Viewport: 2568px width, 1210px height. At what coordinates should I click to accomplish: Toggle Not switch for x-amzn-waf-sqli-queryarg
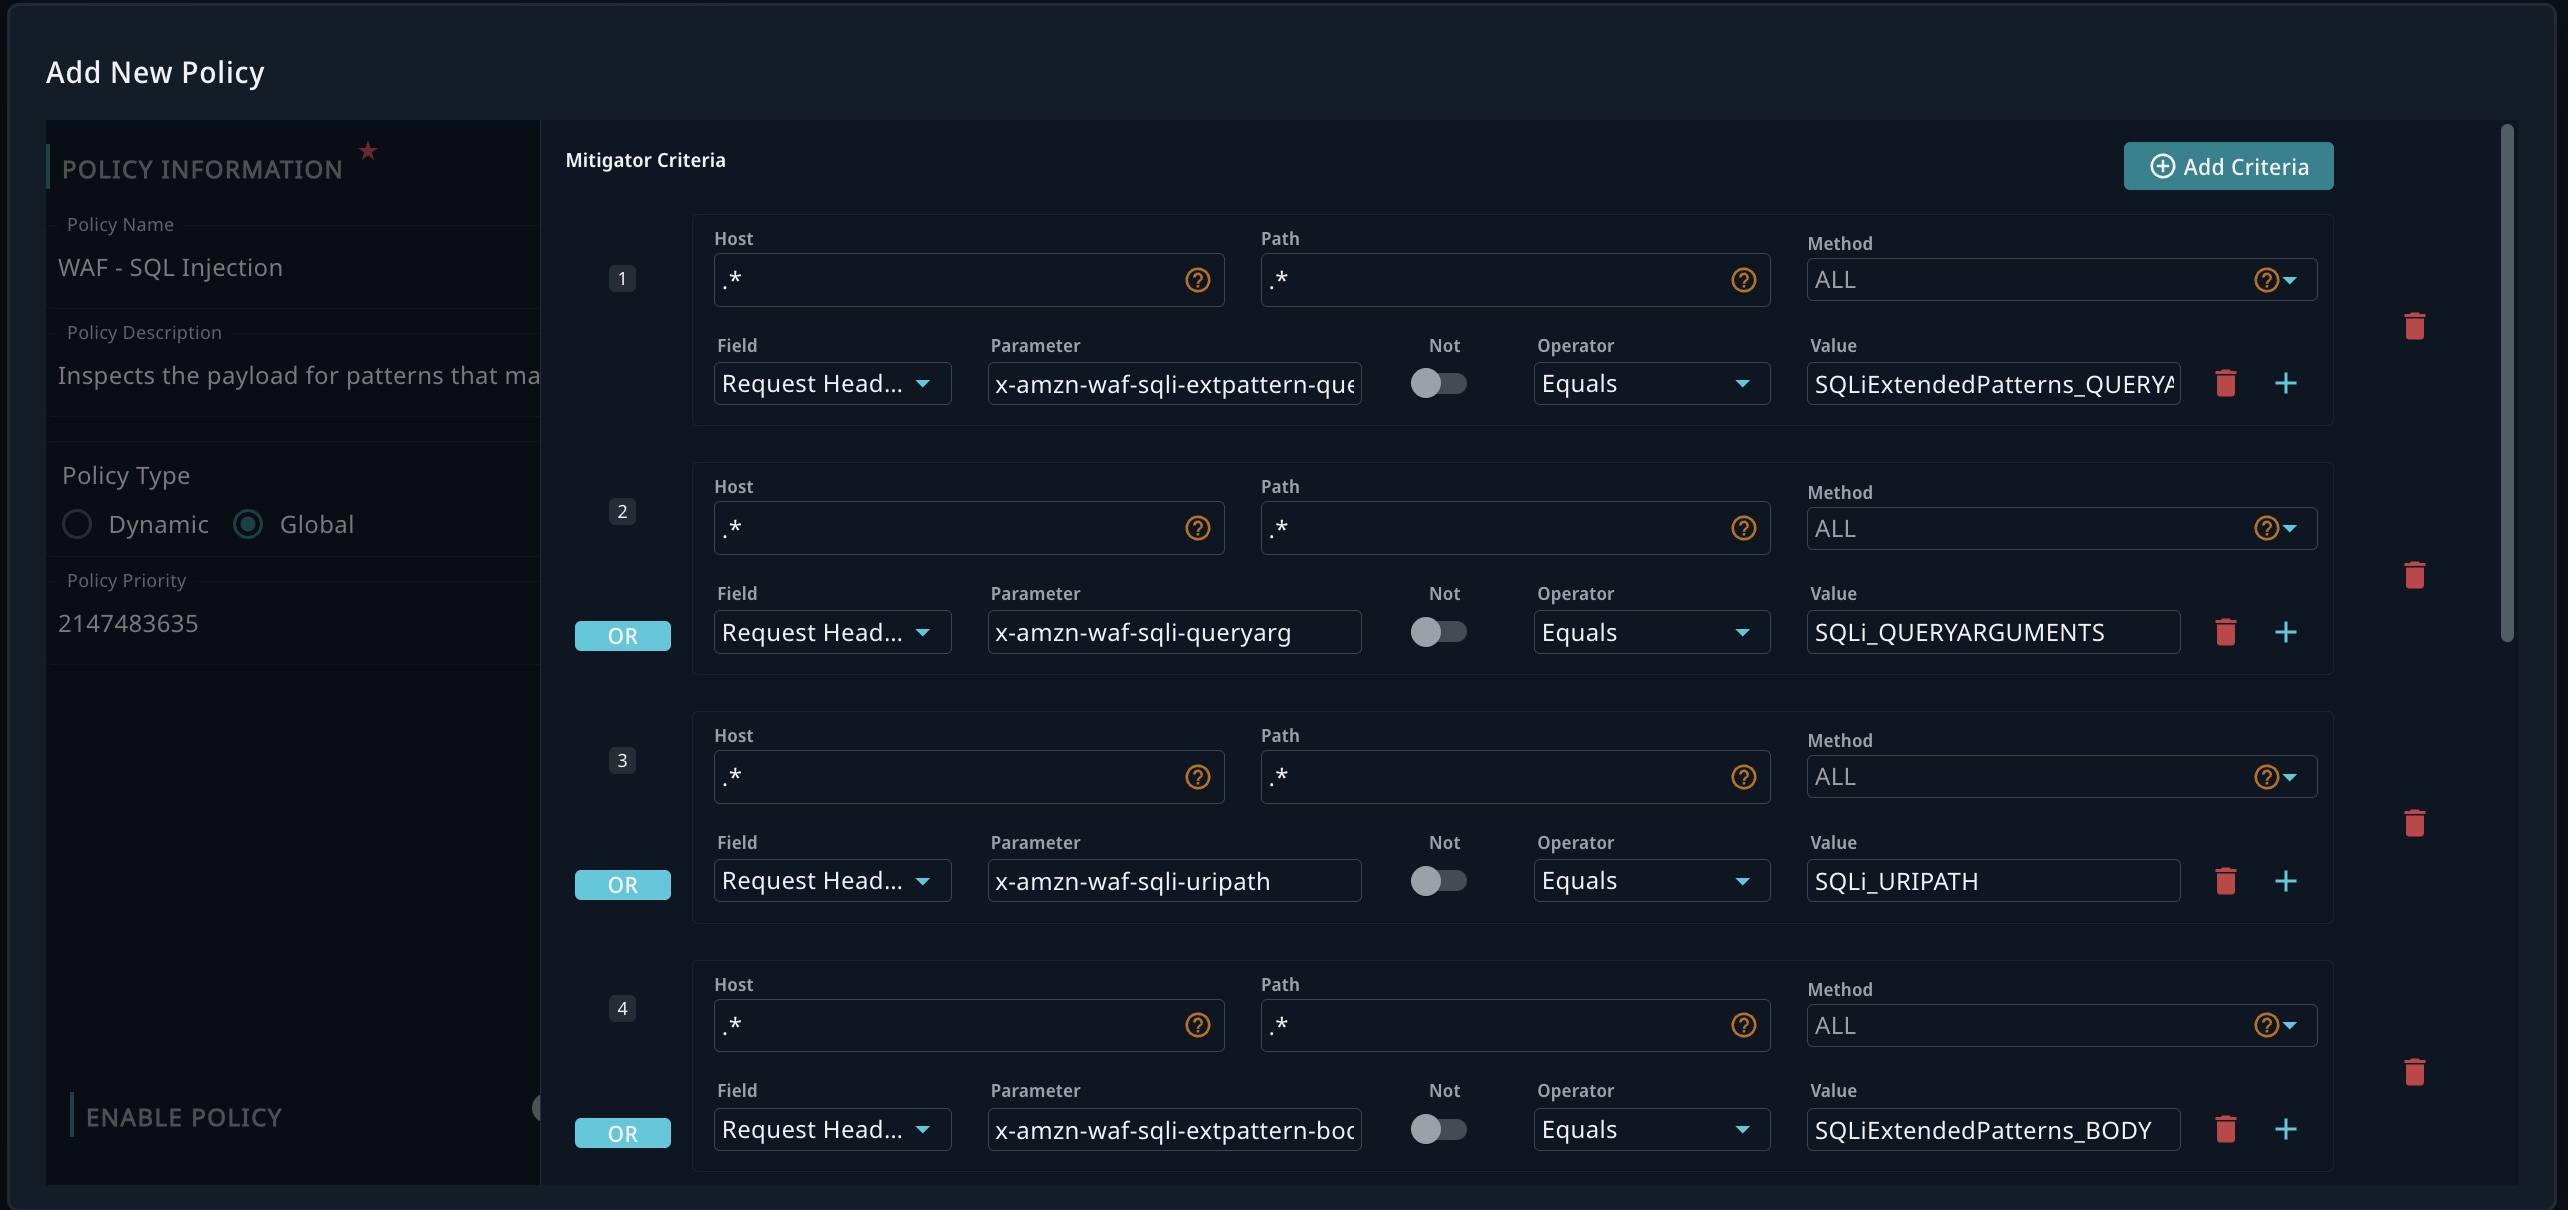coord(1438,632)
